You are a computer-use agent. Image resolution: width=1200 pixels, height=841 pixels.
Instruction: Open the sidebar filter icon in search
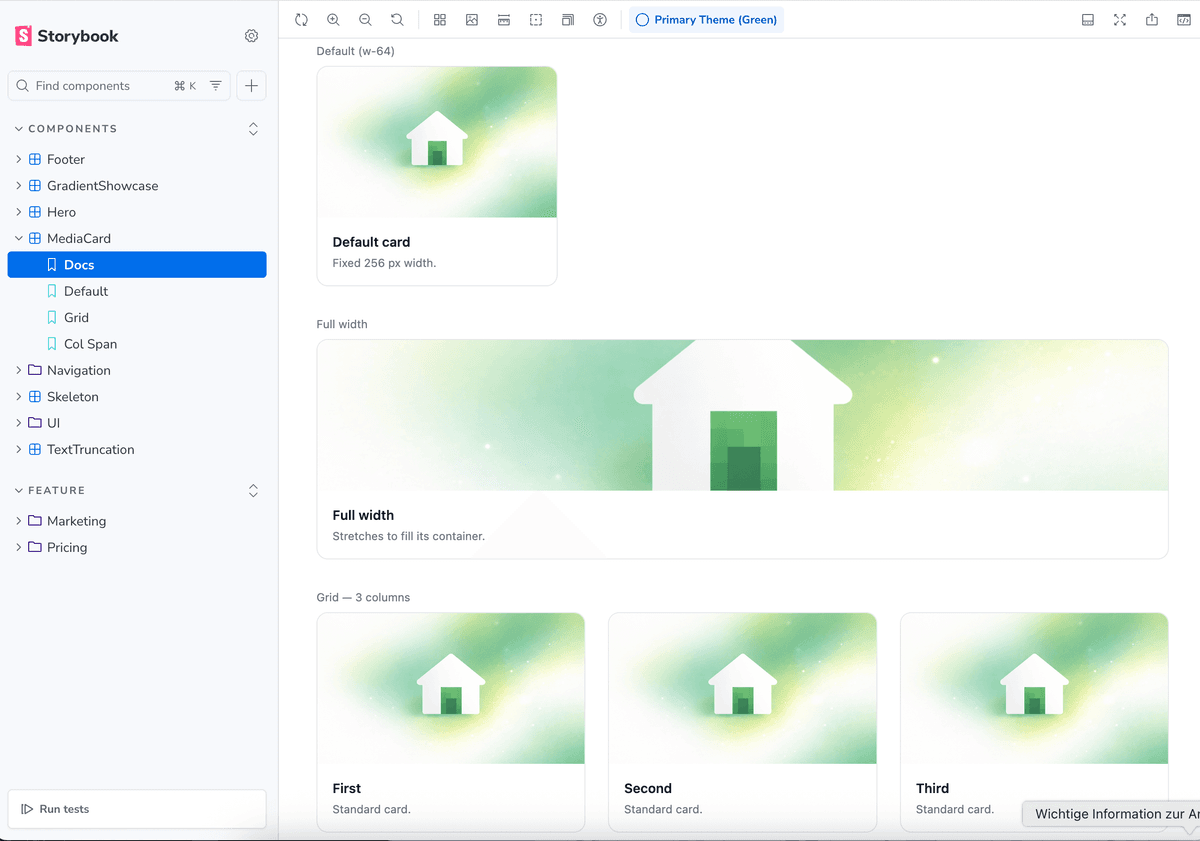tap(216, 86)
